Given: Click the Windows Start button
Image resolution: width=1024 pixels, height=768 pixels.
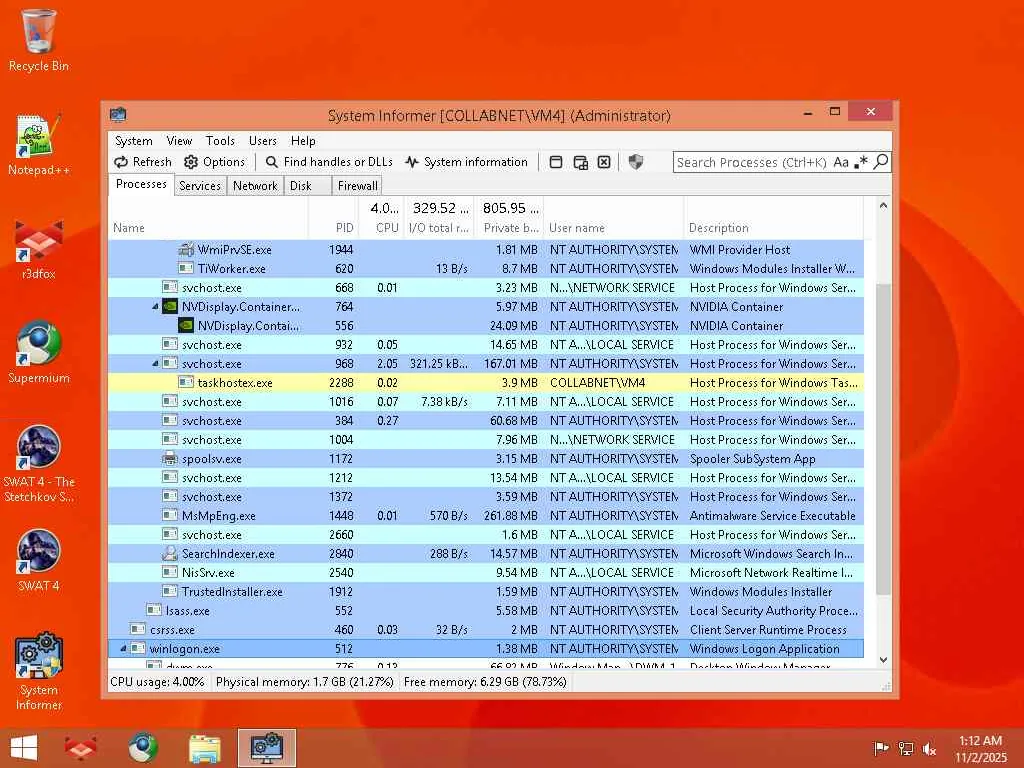Looking at the screenshot, I should coord(24,748).
